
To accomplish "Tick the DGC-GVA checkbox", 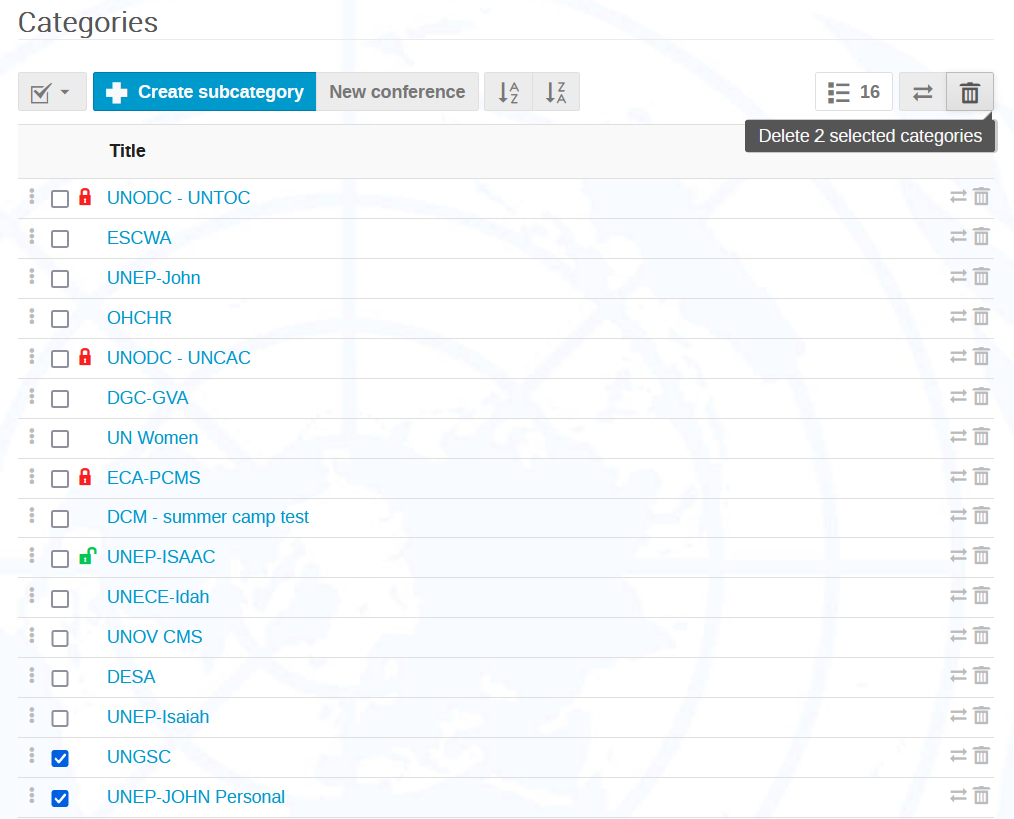I will point(60,399).
